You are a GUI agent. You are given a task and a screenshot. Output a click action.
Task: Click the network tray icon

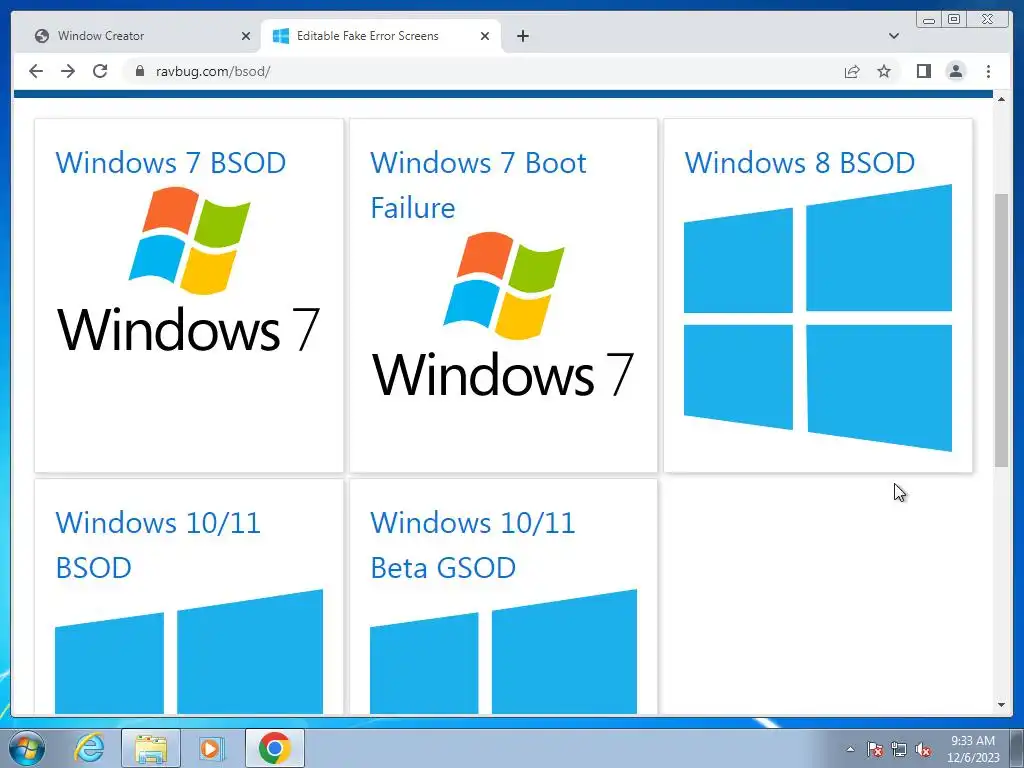click(899, 749)
